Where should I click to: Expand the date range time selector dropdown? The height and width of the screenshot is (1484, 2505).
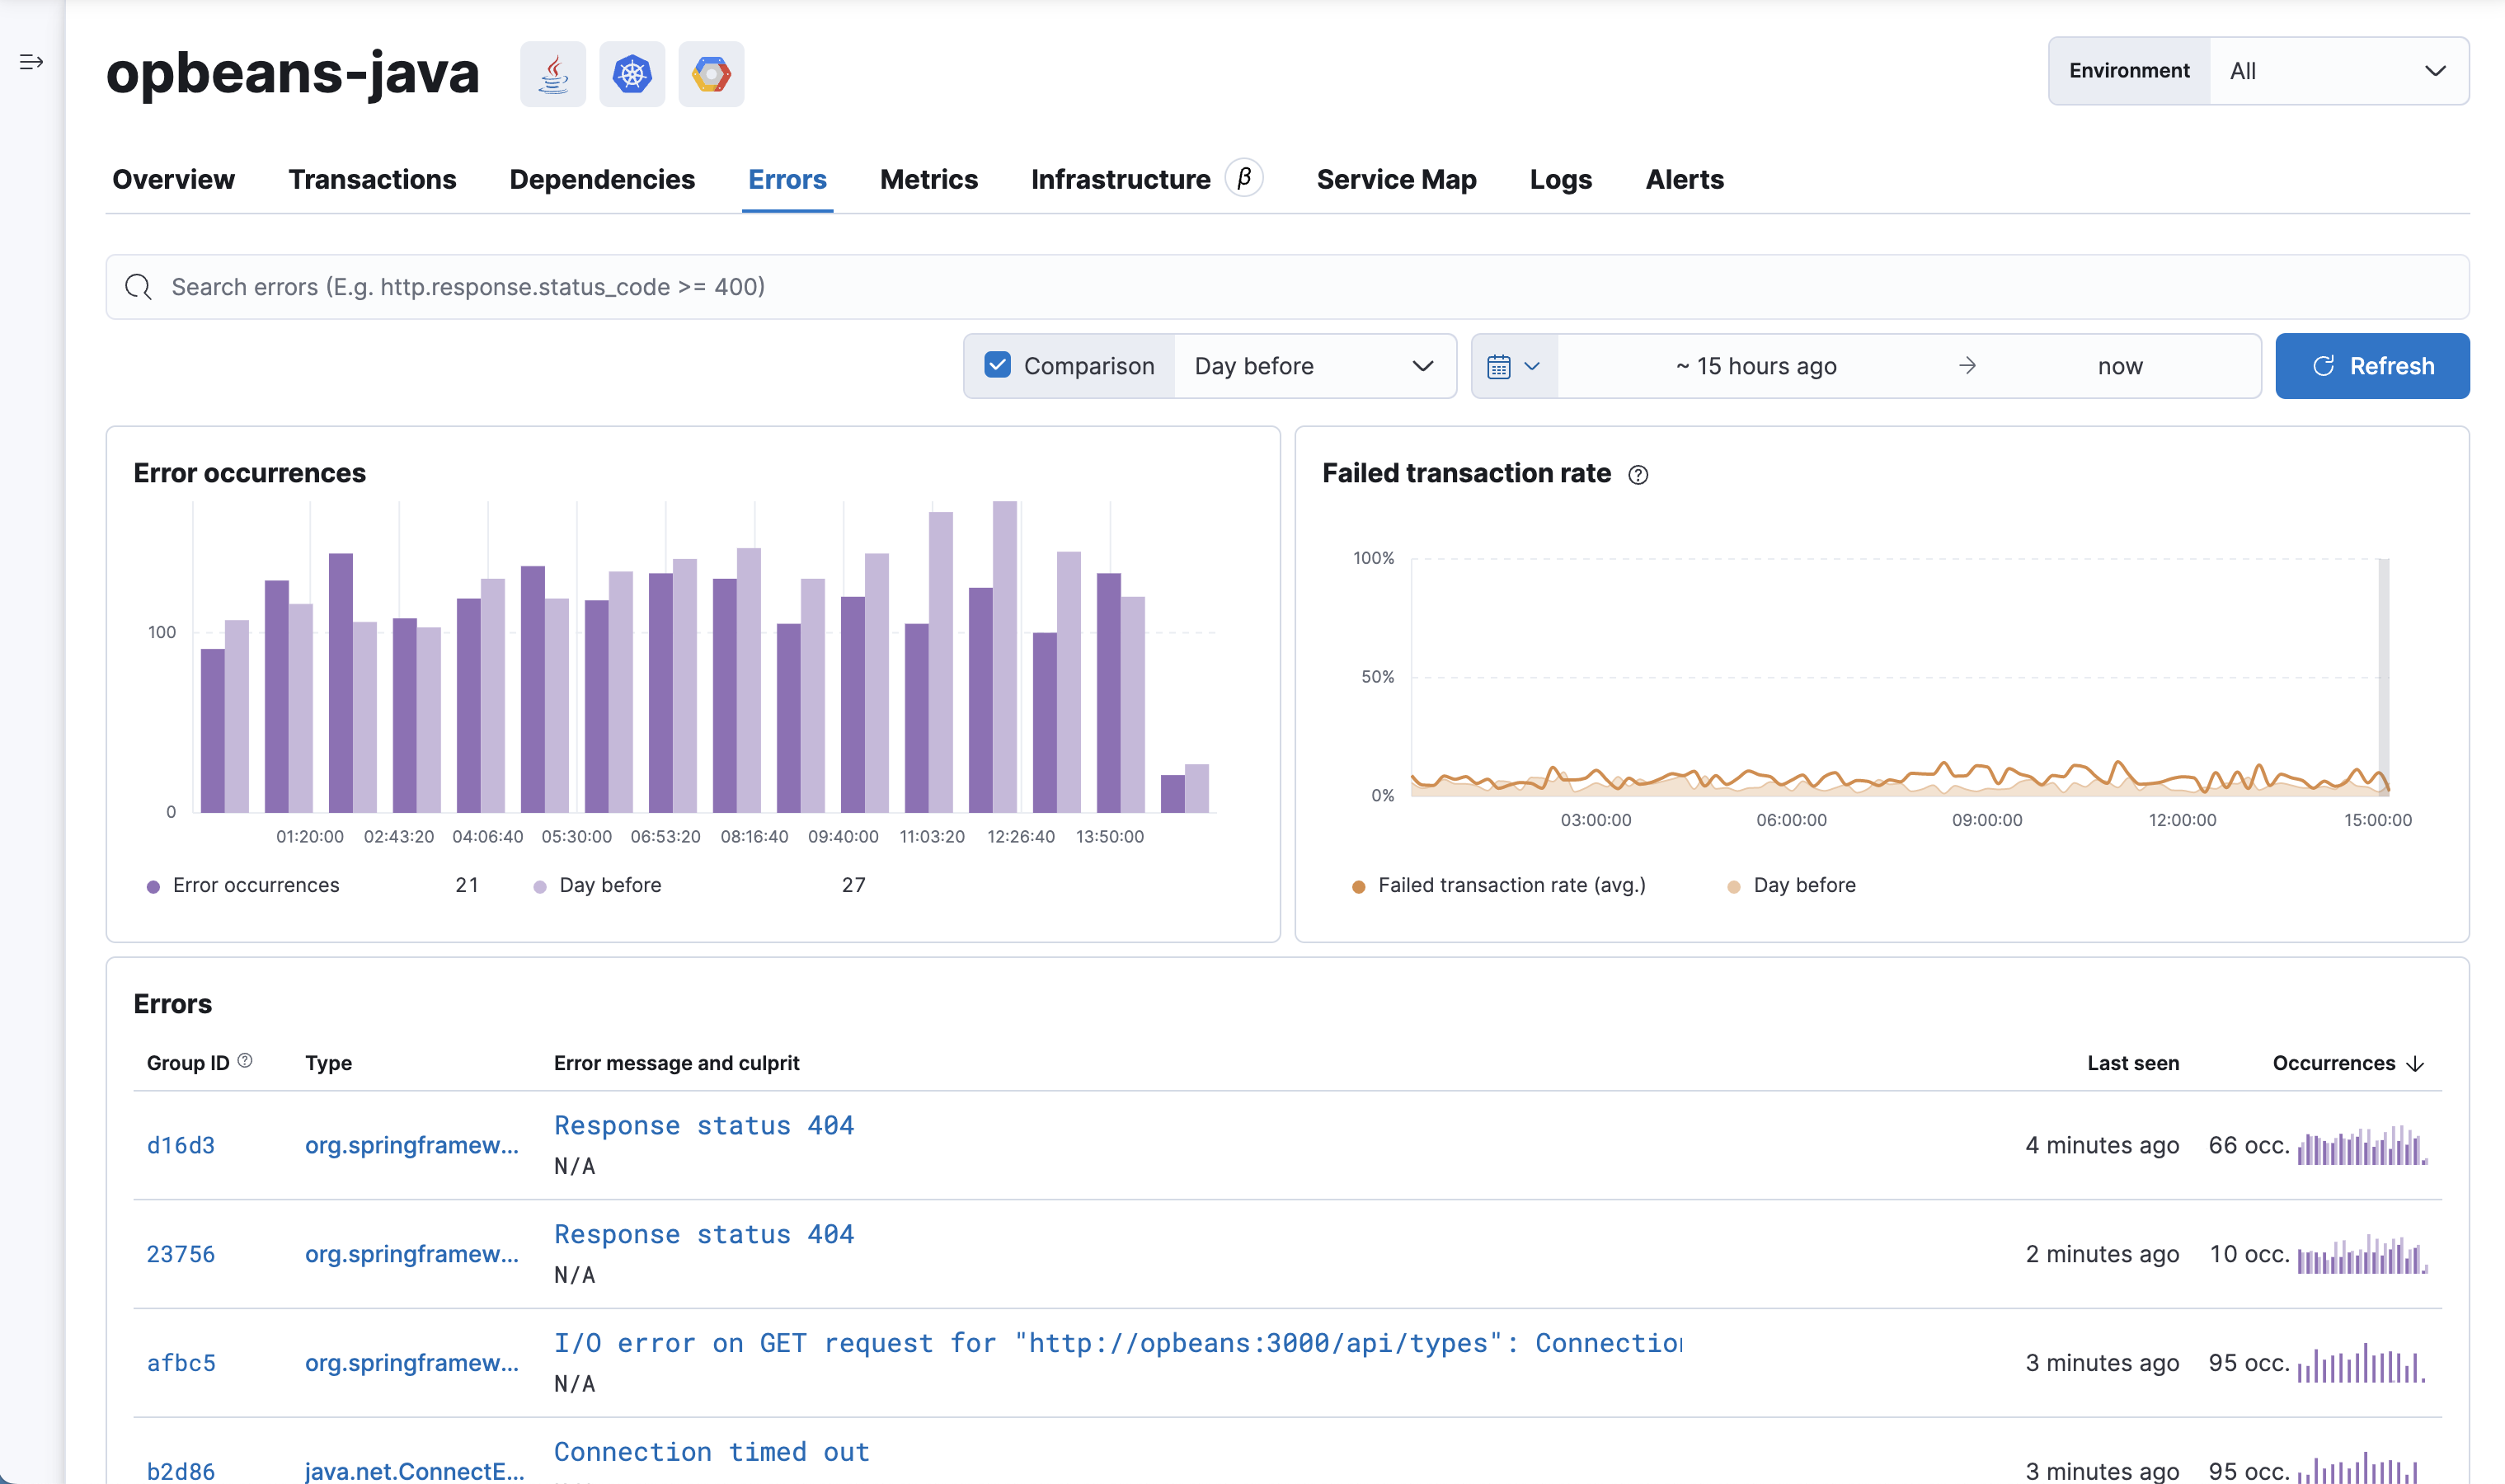[x=1512, y=366]
